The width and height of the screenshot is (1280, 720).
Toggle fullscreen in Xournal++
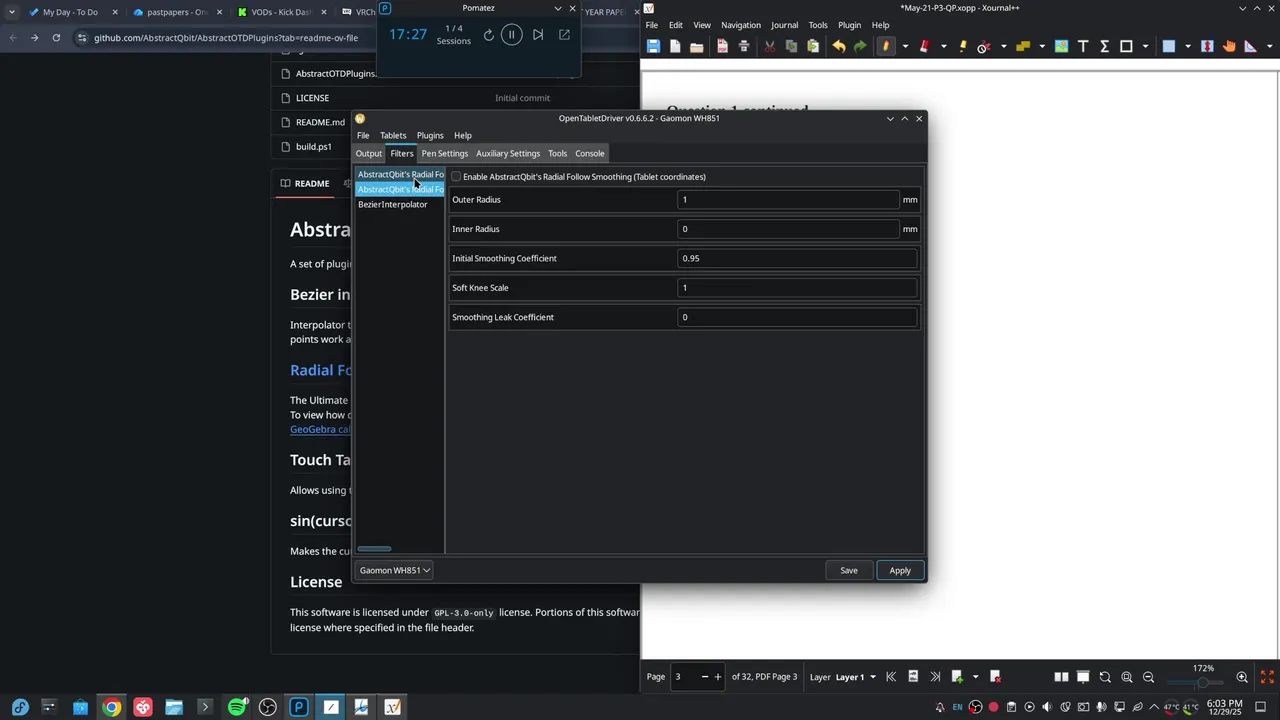pyautogui.click(x=1267, y=677)
